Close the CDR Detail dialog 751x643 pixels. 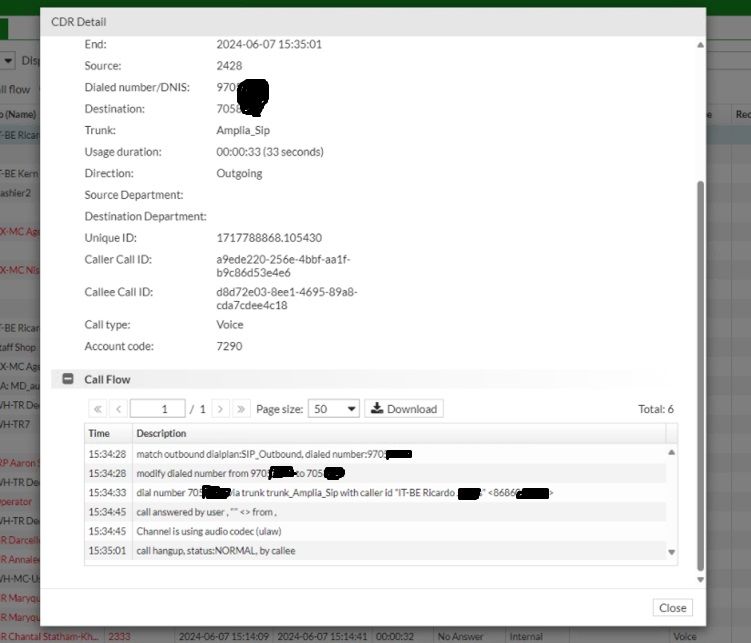pos(672,608)
